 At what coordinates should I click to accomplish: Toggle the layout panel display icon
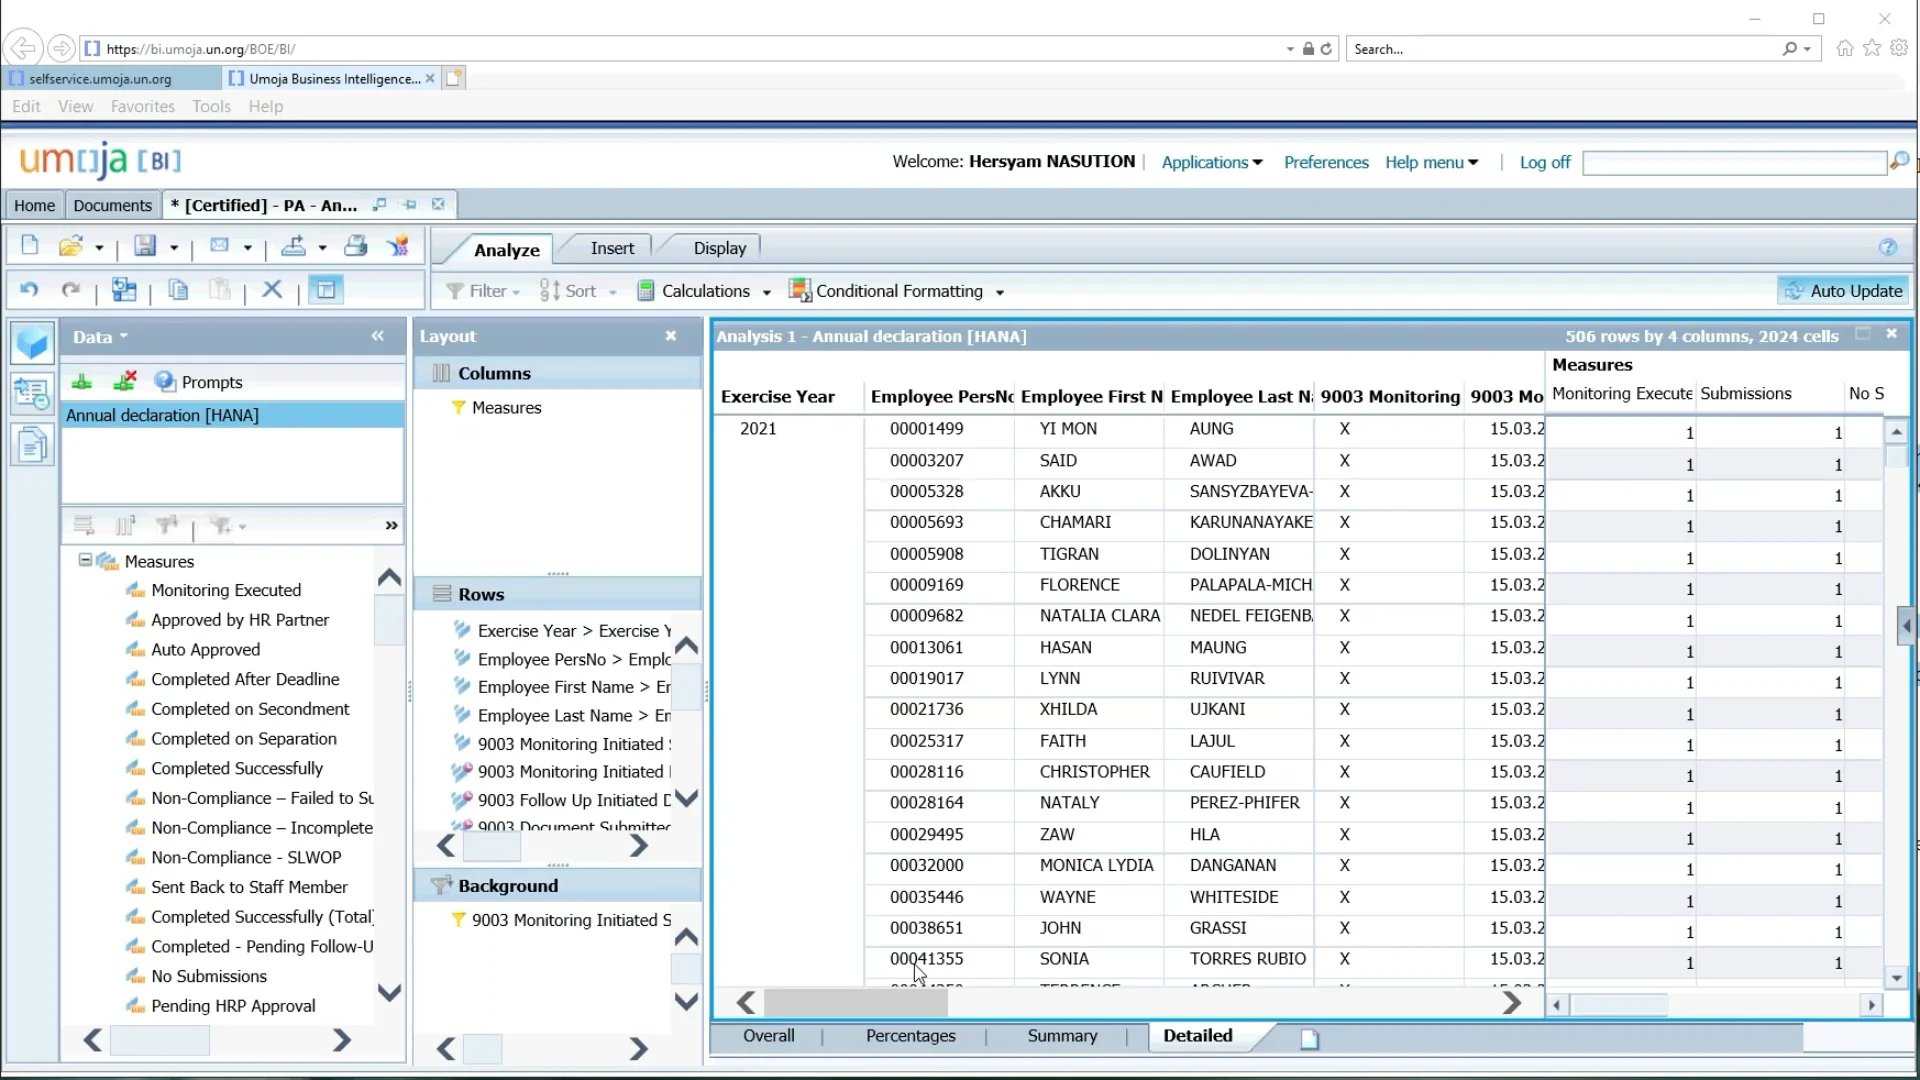click(x=325, y=290)
